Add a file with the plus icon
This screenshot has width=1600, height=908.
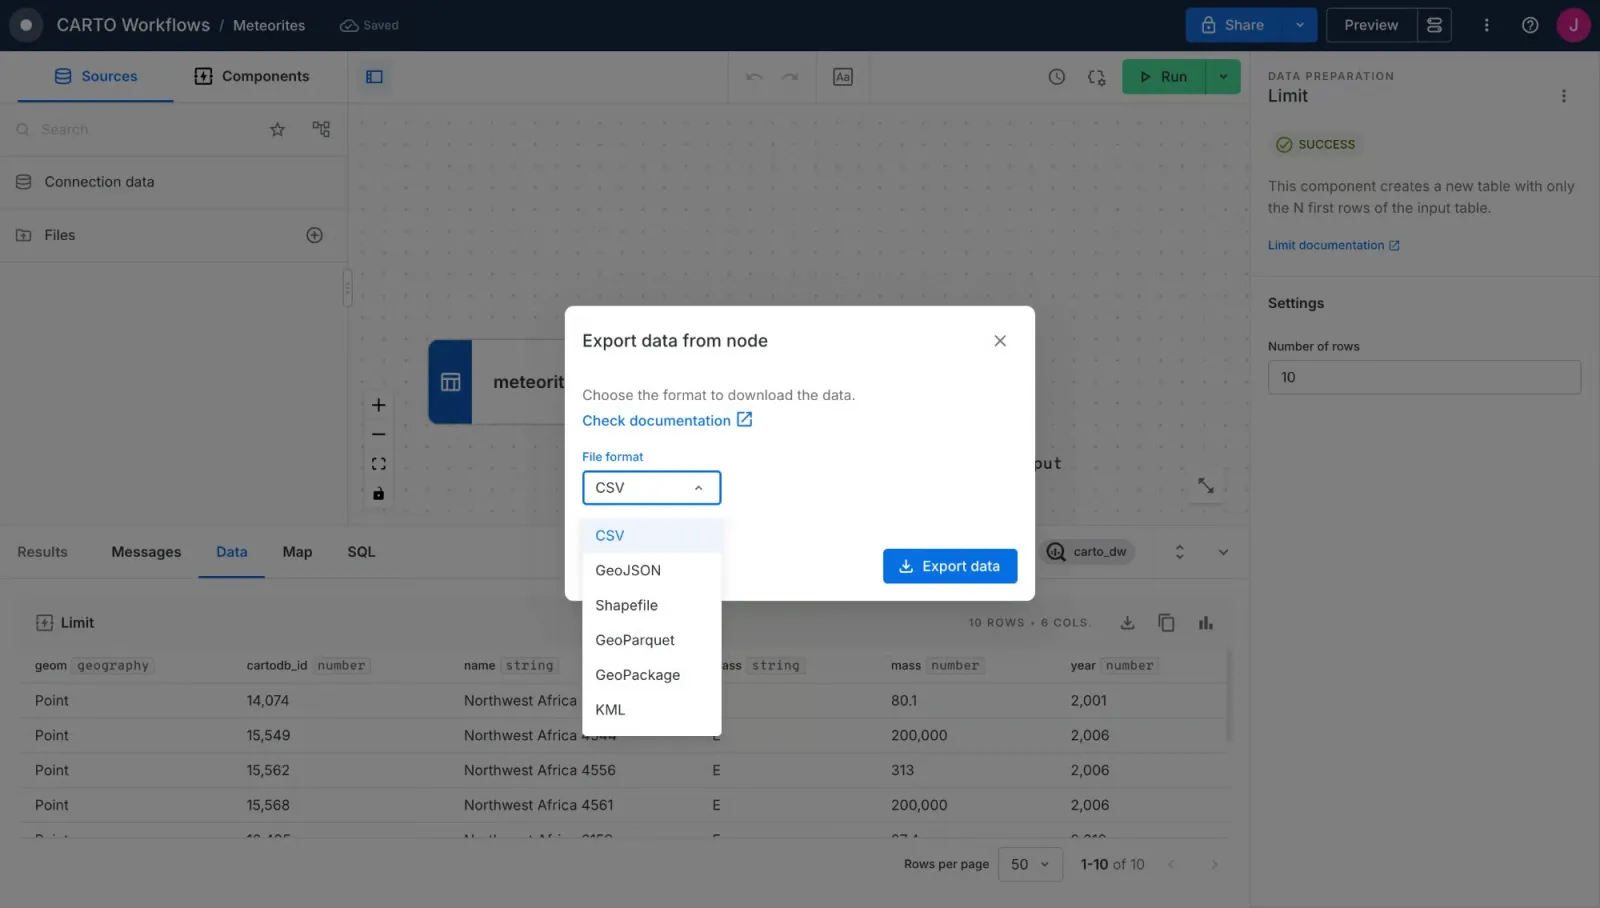314,235
